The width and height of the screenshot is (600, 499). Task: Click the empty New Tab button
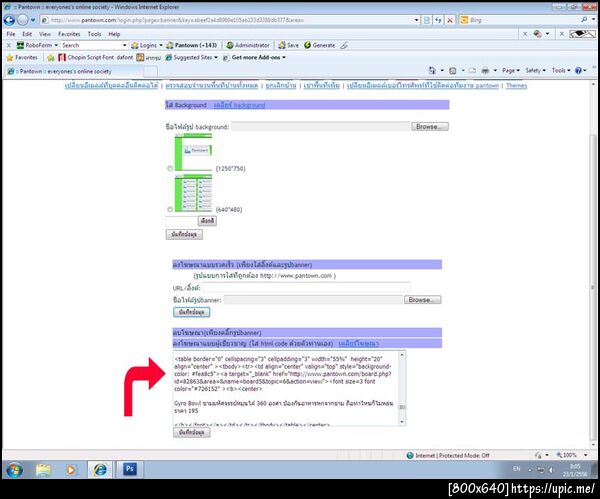click(150, 71)
